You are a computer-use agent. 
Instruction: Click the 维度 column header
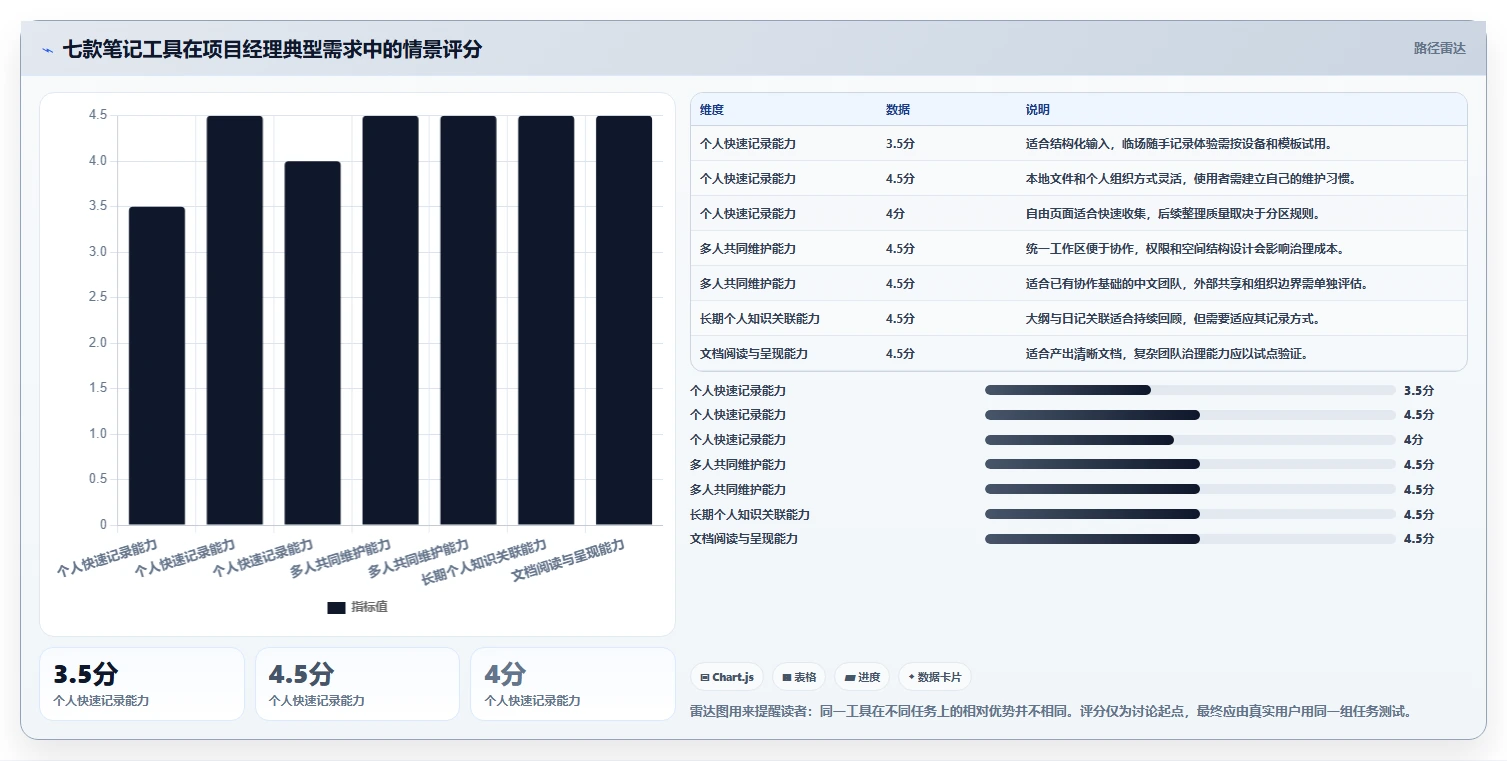click(712, 110)
